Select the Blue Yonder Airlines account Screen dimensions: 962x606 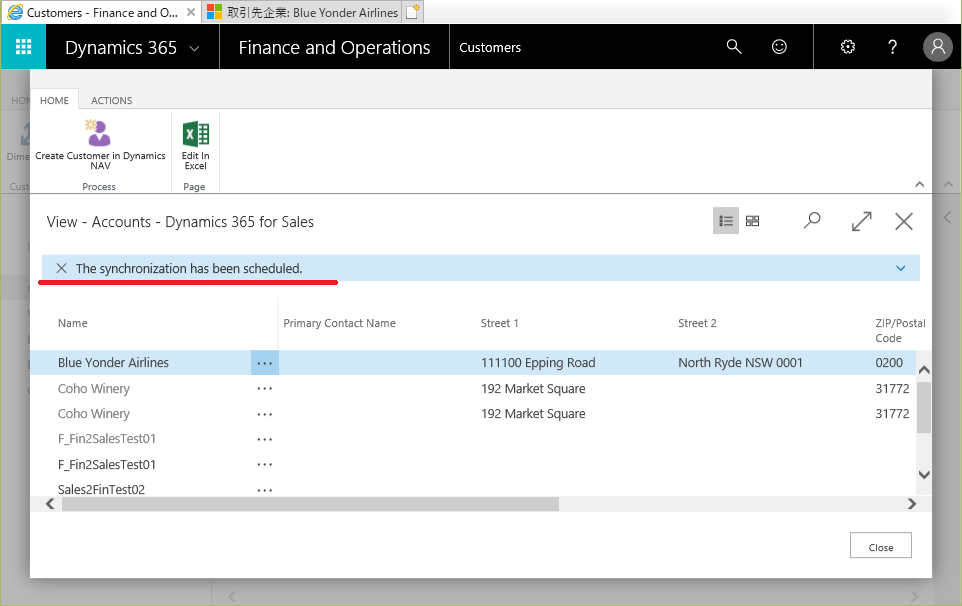(x=113, y=362)
